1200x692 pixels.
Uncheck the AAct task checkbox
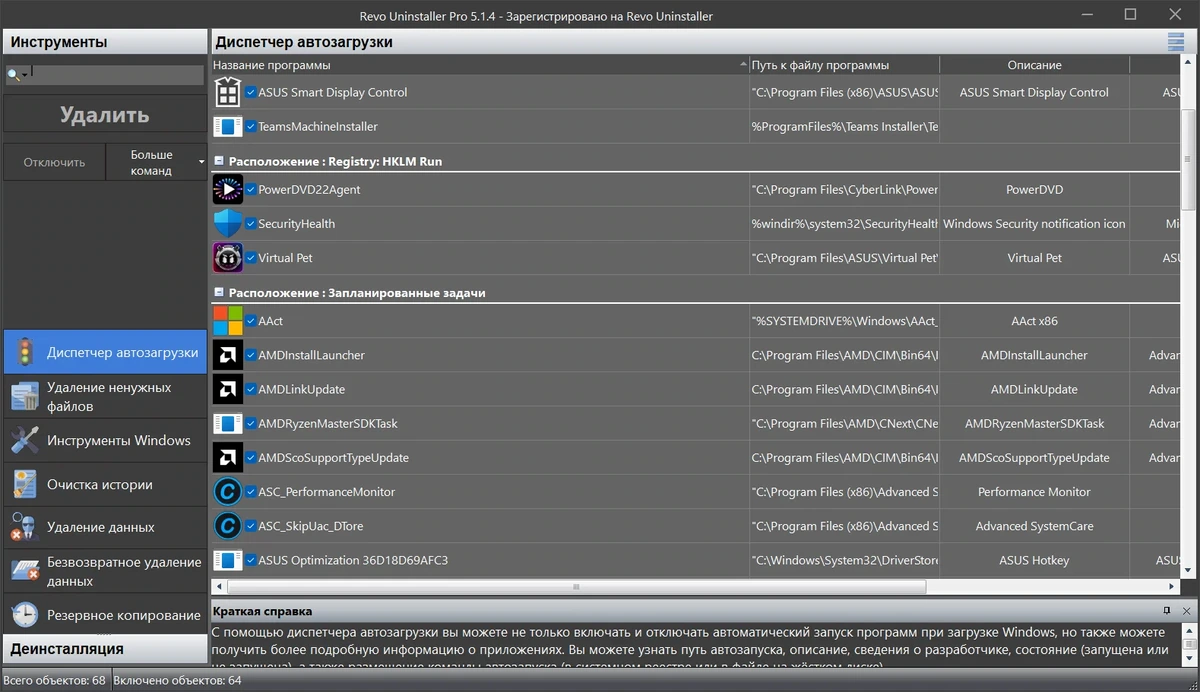pos(251,322)
